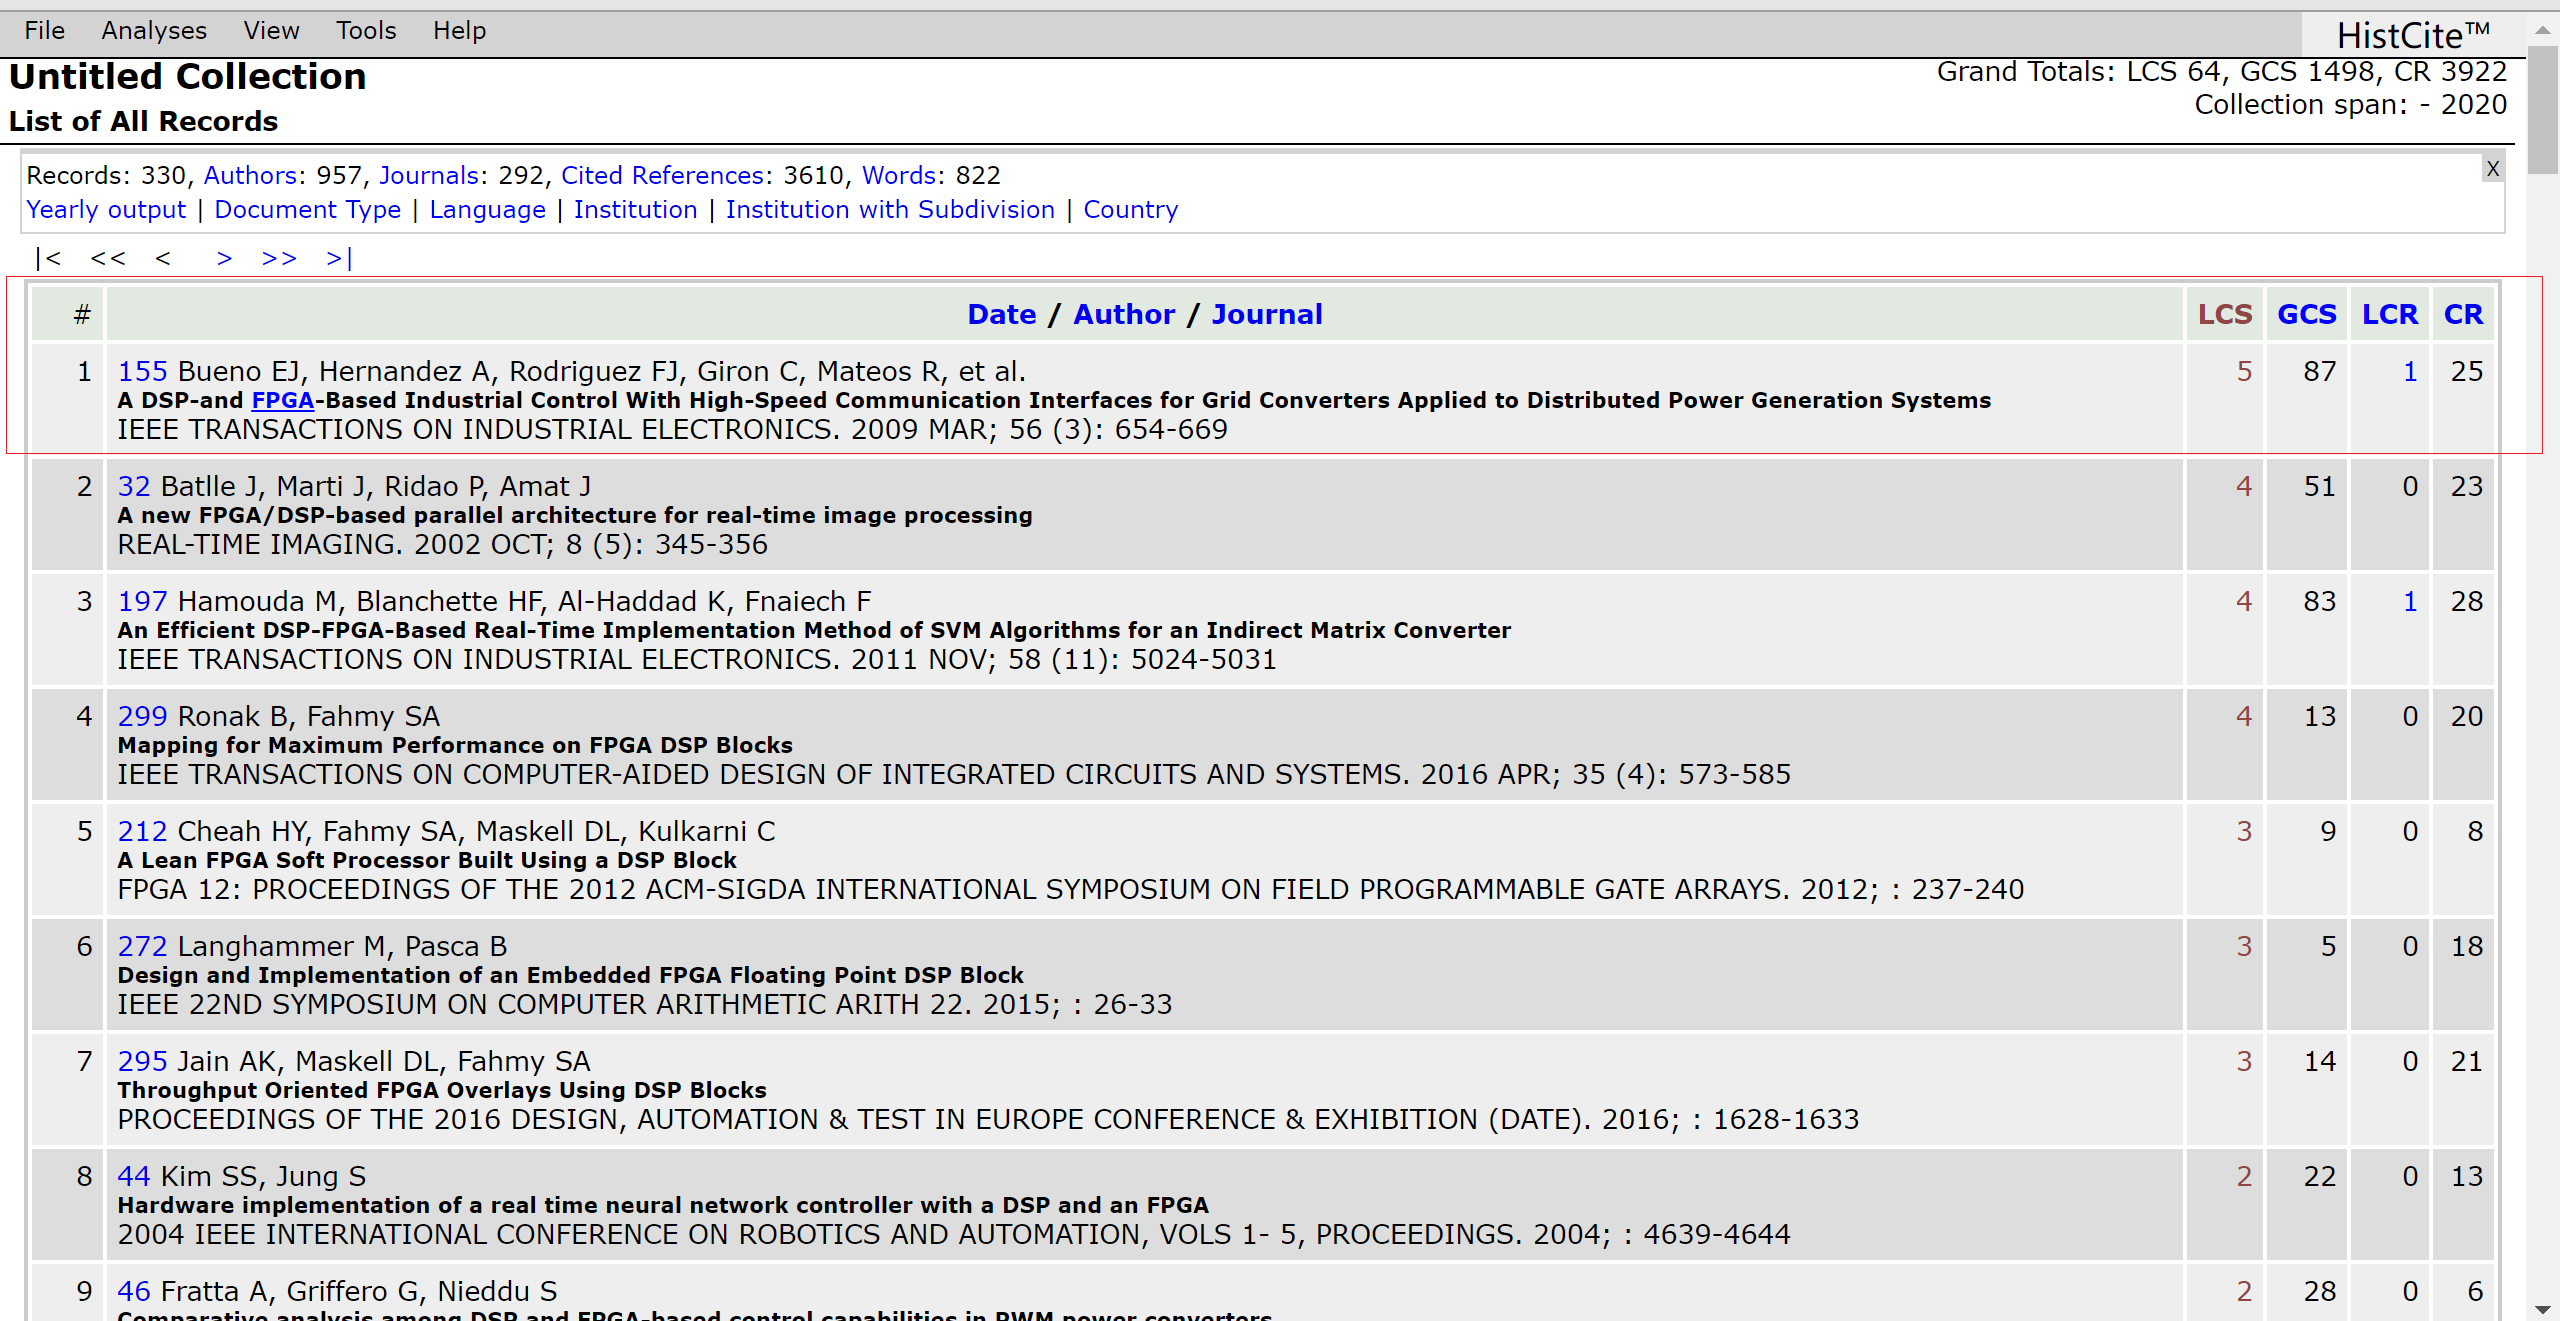2560x1321 pixels.
Task: Open the Tools menu
Action: [366, 31]
